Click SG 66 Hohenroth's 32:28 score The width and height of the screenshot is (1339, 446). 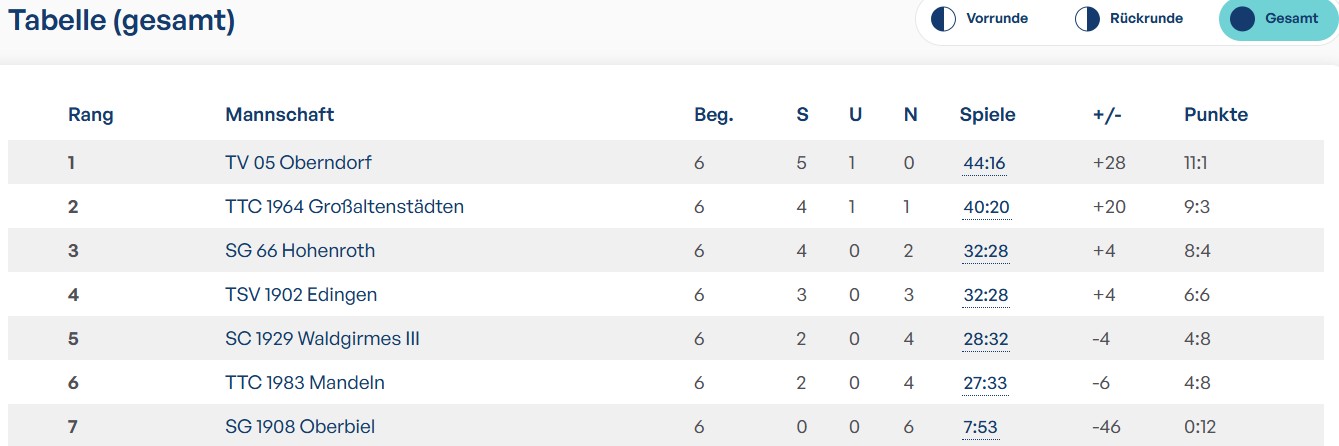click(985, 251)
